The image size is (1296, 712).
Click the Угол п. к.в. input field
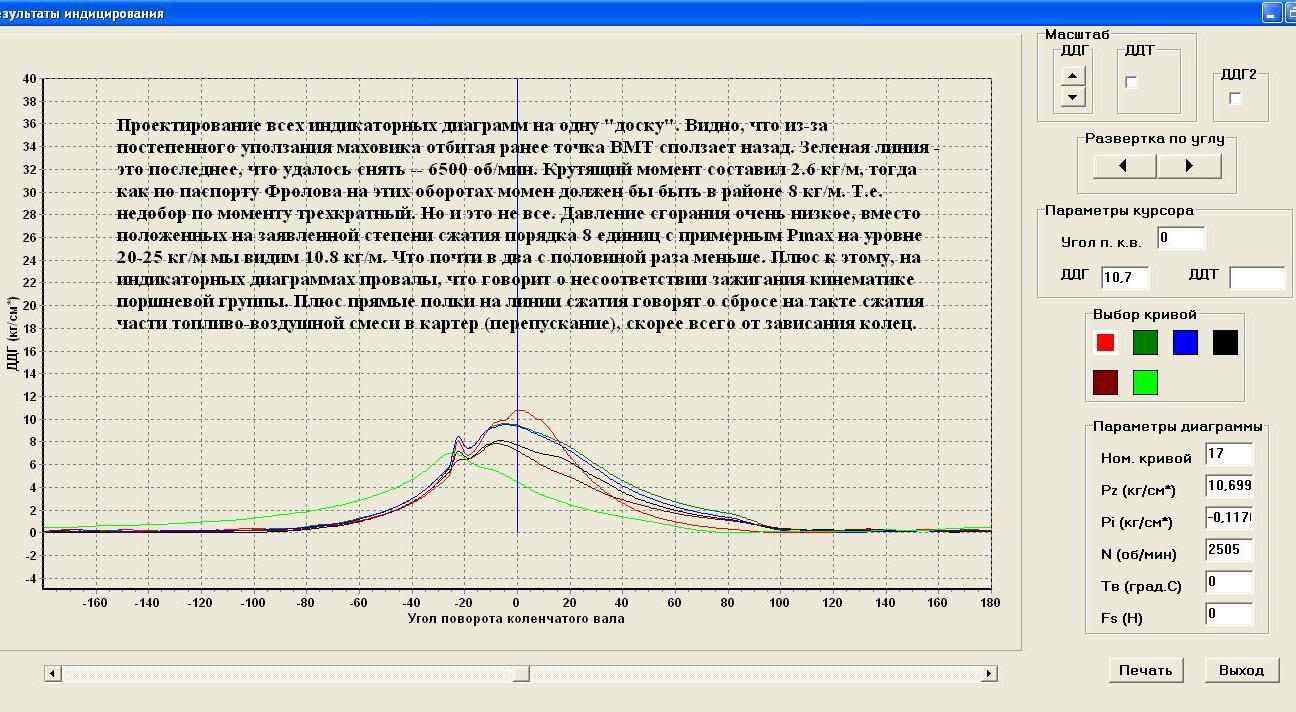pyautogui.click(x=1181, y=239)
